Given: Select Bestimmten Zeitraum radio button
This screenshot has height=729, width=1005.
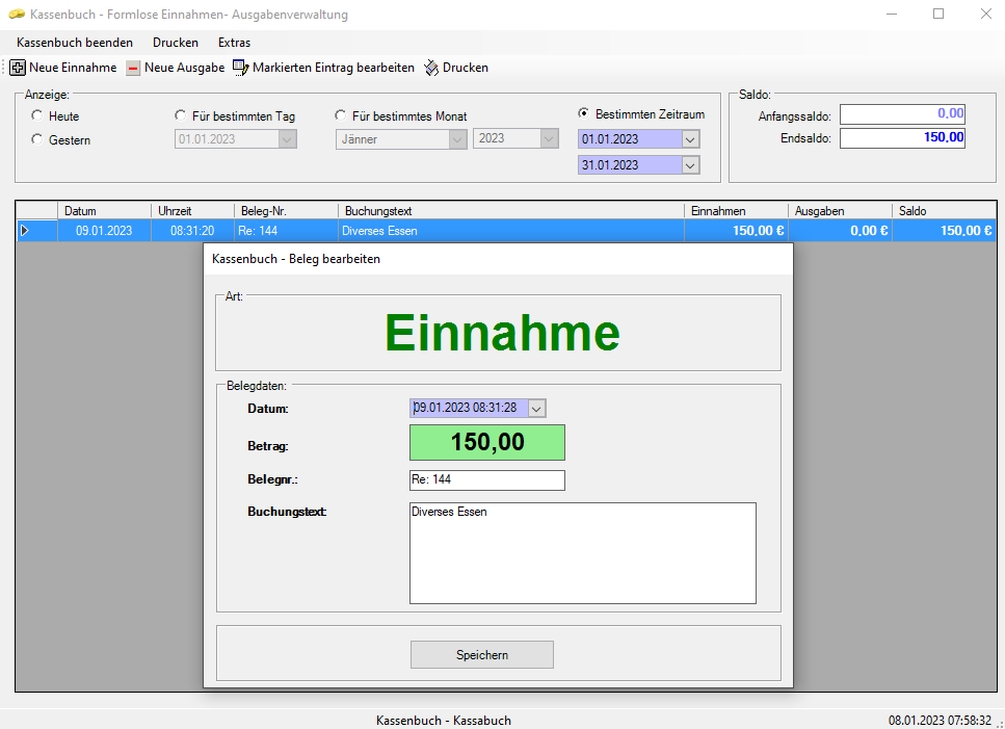Looking at the screenshot, I should pos(583,113).
